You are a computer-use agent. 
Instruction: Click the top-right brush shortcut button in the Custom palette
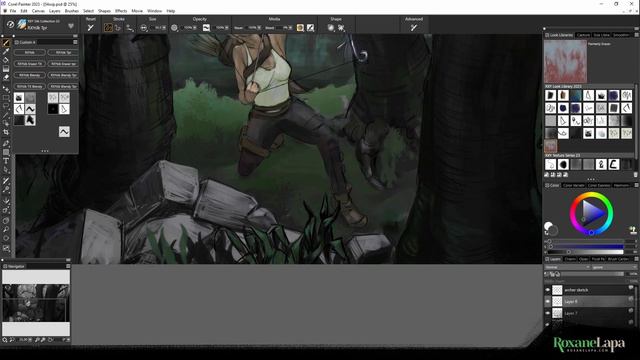pos(63,53)
